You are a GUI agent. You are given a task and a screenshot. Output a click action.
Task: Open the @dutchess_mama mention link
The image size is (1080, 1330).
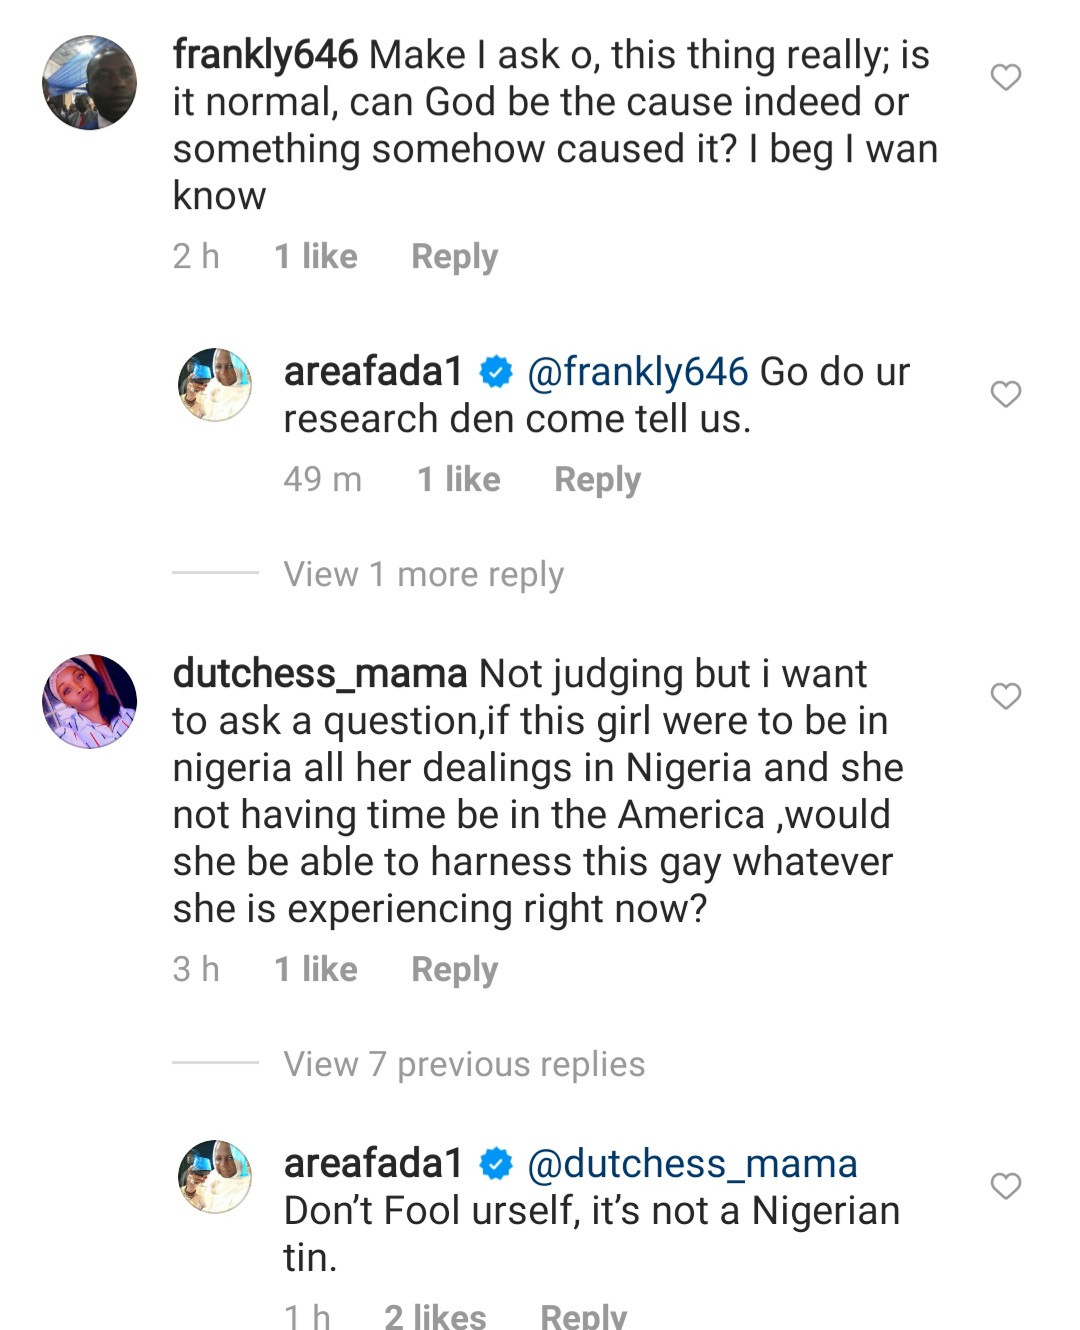[x=692, y=1164]
